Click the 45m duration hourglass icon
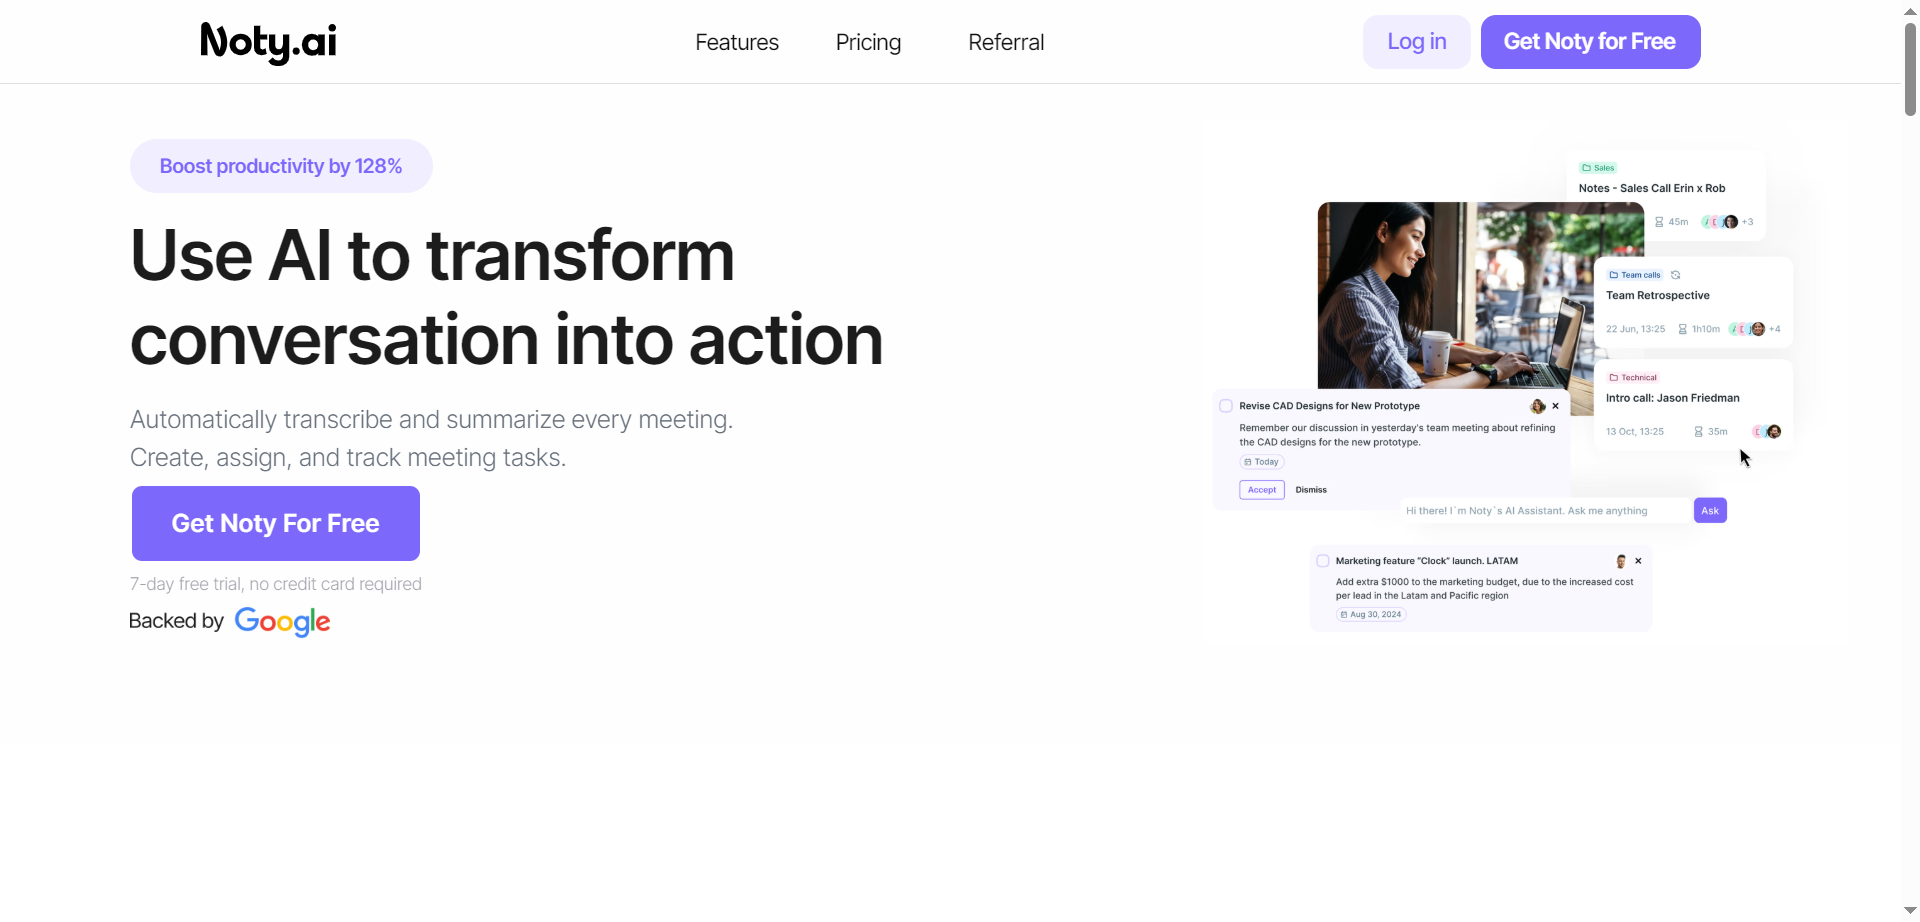 tap(1660, 222)
